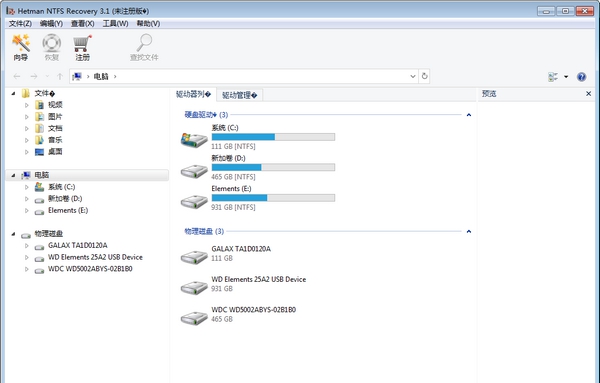This screenshot has height=383, width=600.
Task: Select WD Elements 25A2 USB Device in tree
Action: (95, 257)
